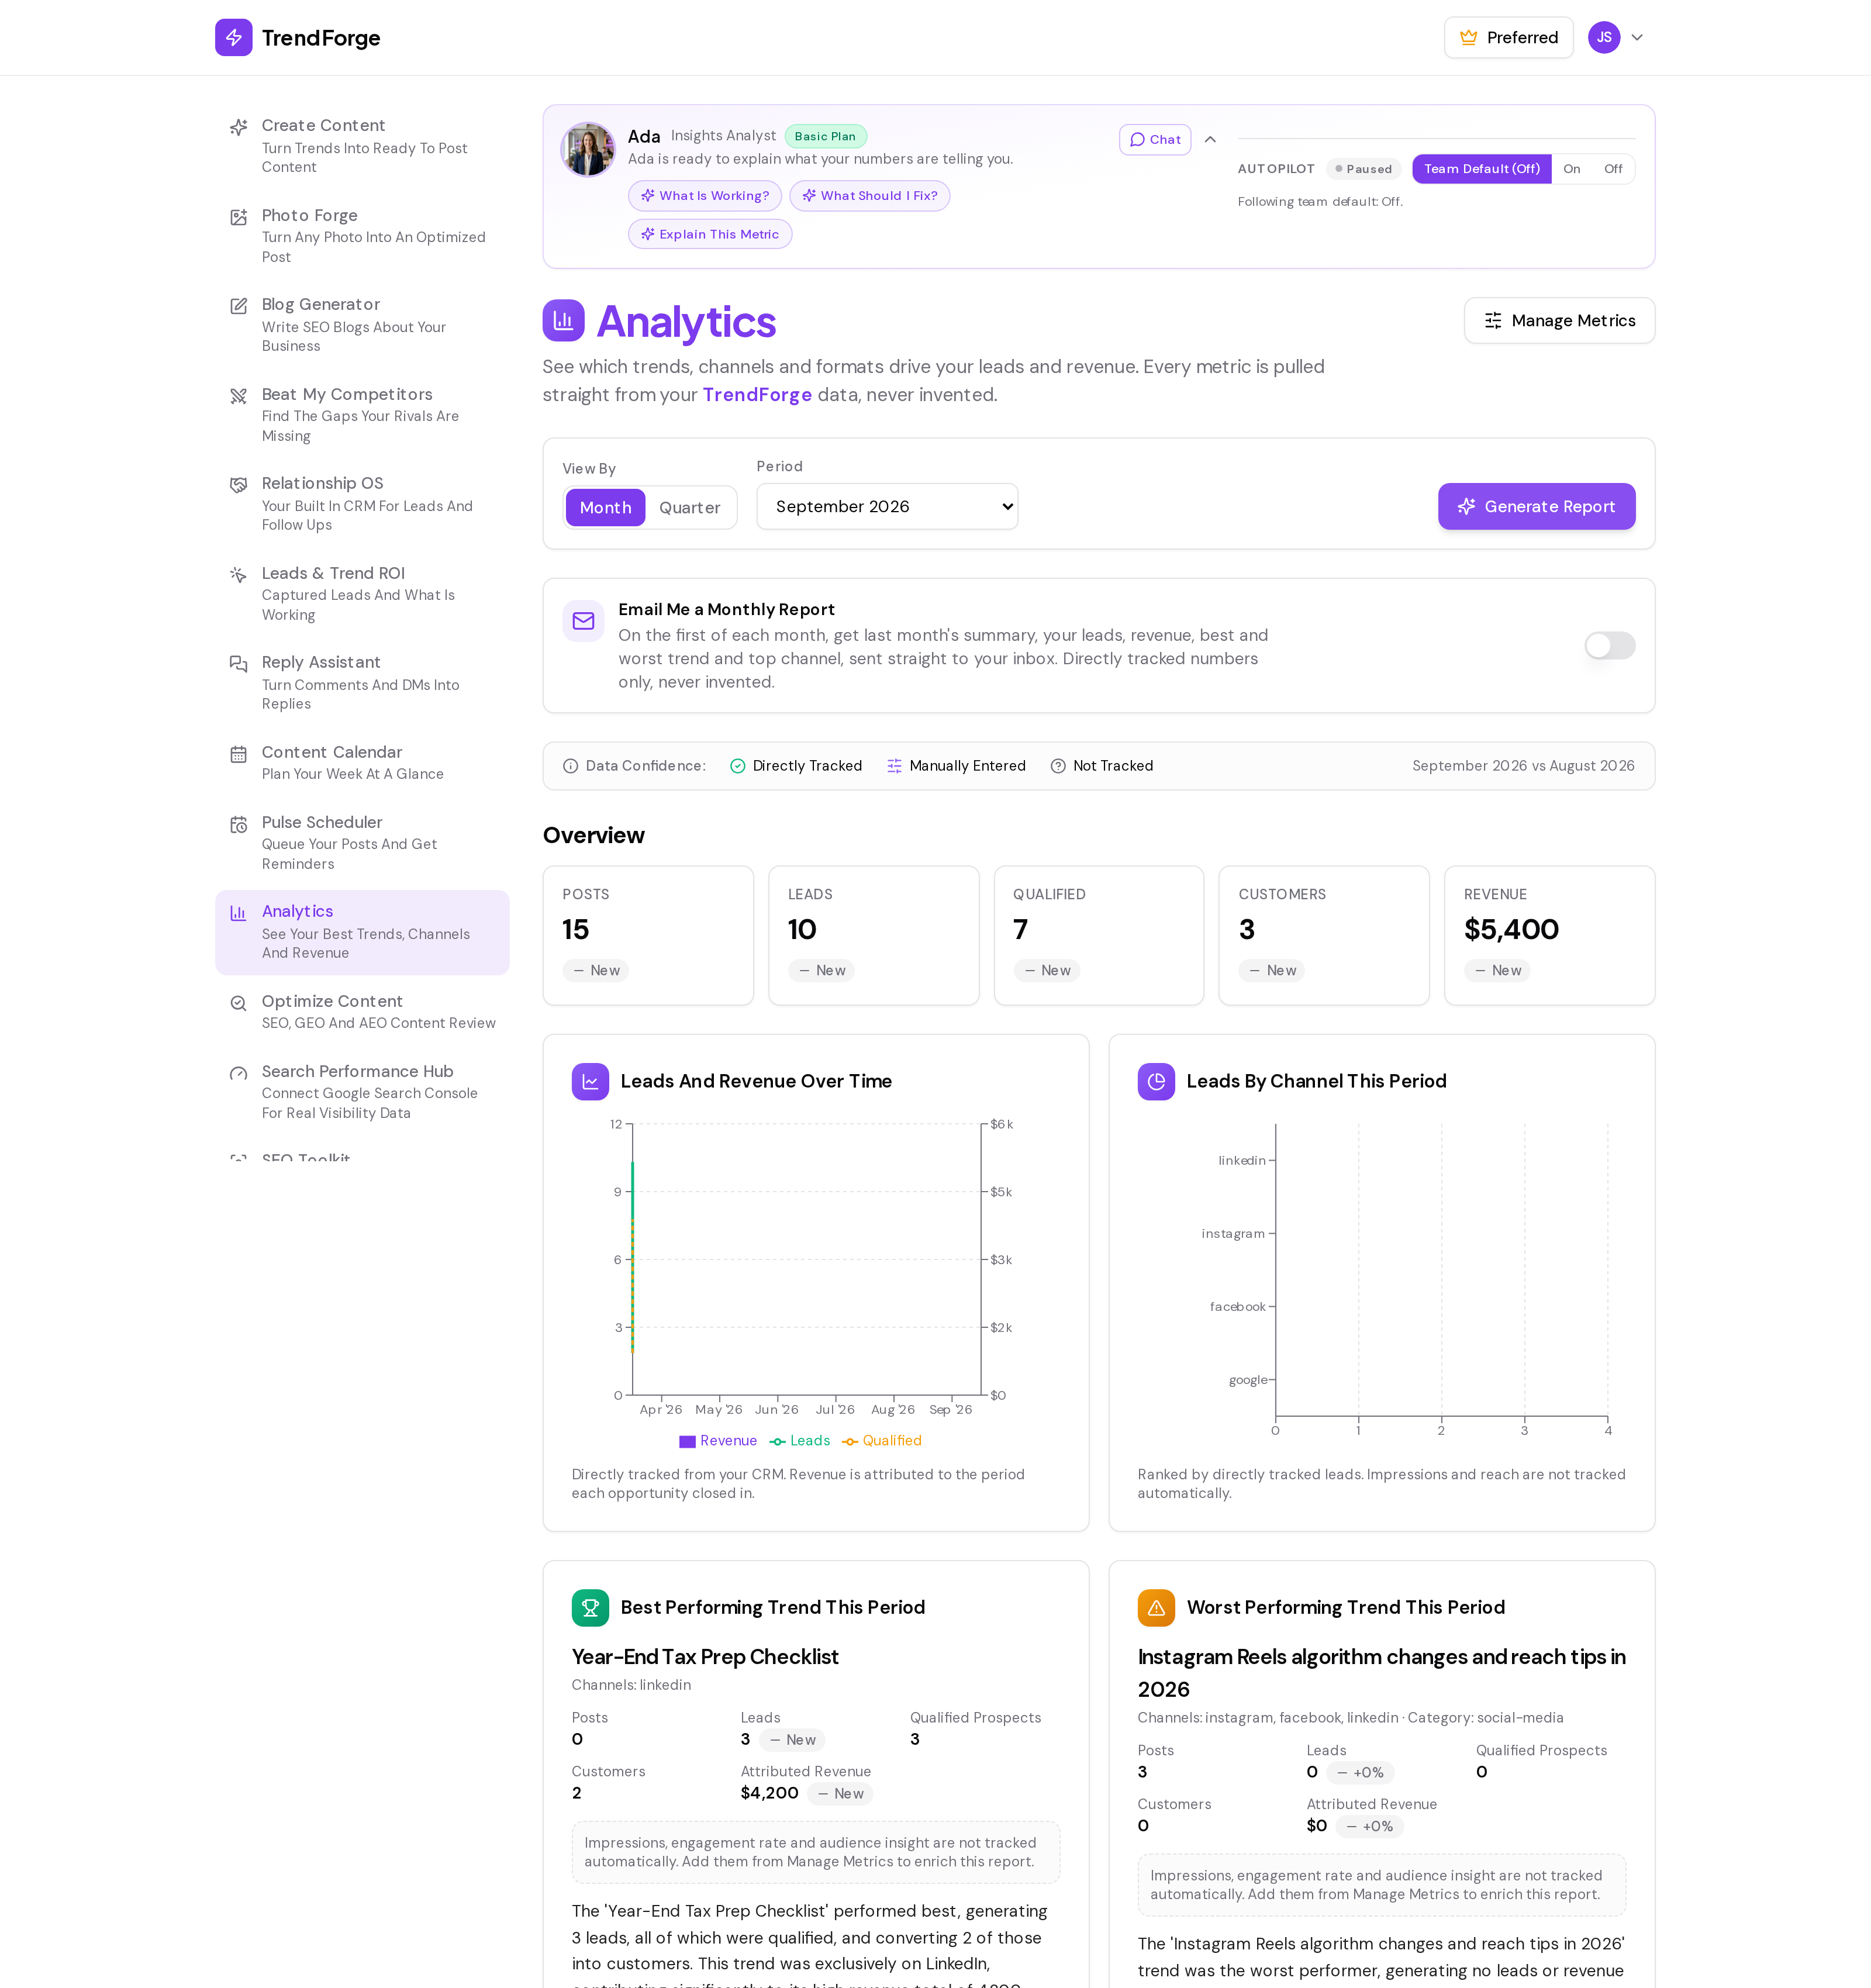
Task: Click the Search Performance Hub gauge icon
Action: click(238, 1073)
